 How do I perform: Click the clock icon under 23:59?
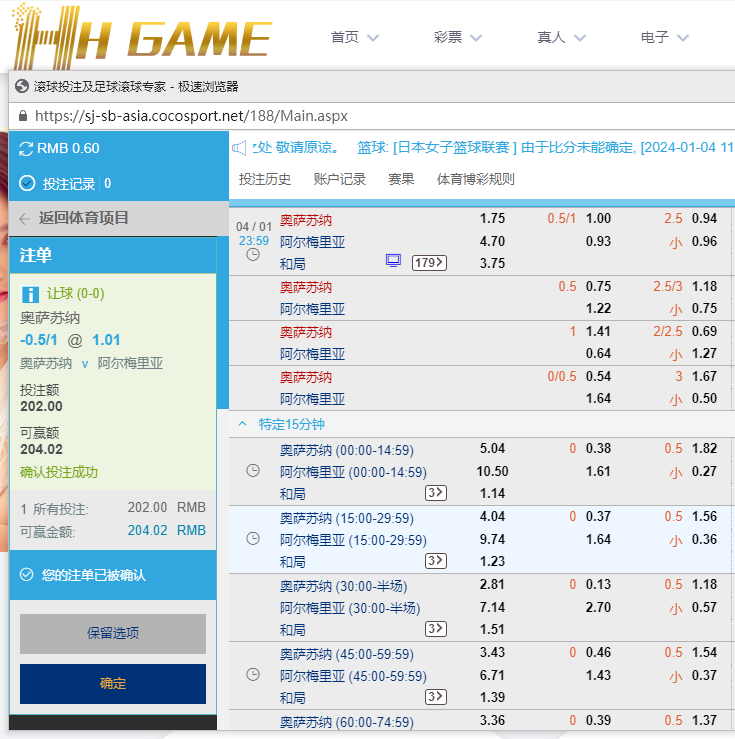click(x=253, y=255)
